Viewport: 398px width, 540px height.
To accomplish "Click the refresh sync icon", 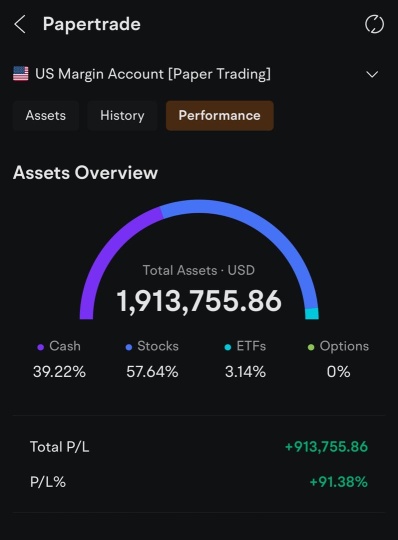I will 374,24.
